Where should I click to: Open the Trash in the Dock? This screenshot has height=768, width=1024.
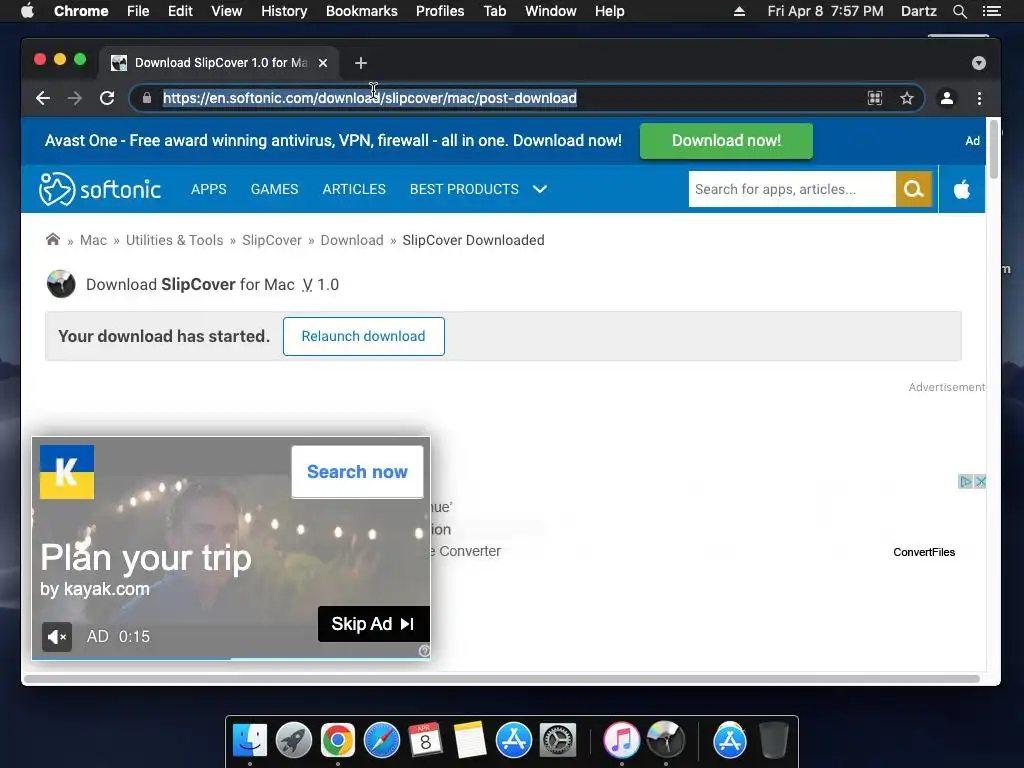pyautogui.click(x=774, y=741)
